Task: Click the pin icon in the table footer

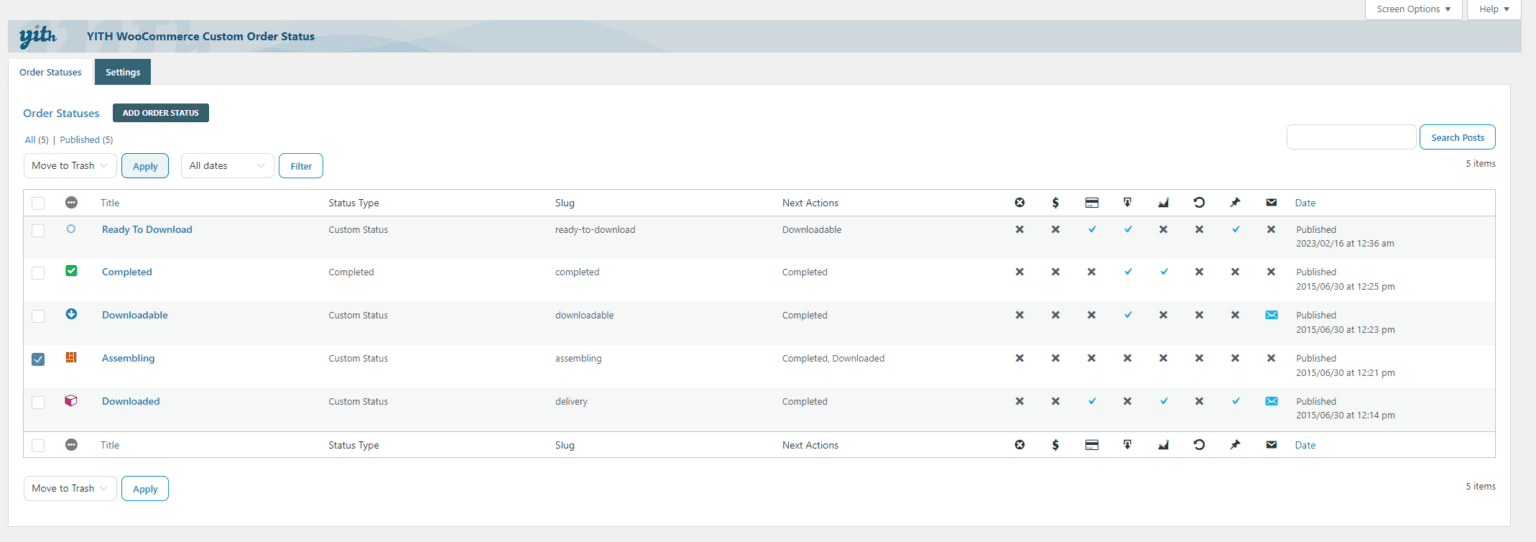Action: click(1235, 445)
